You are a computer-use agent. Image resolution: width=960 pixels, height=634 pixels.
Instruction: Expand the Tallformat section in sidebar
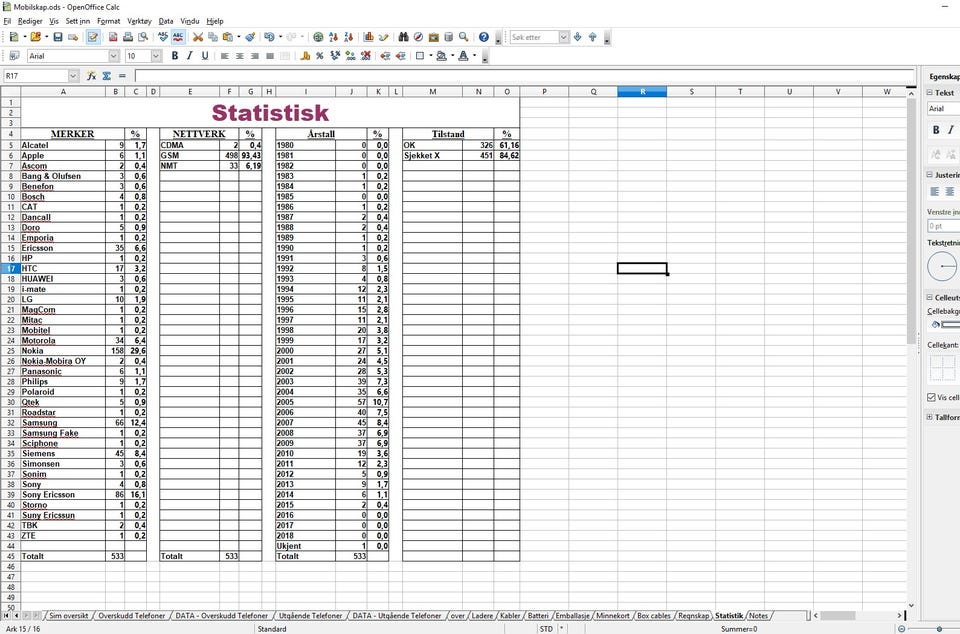[x=929, y=417]
